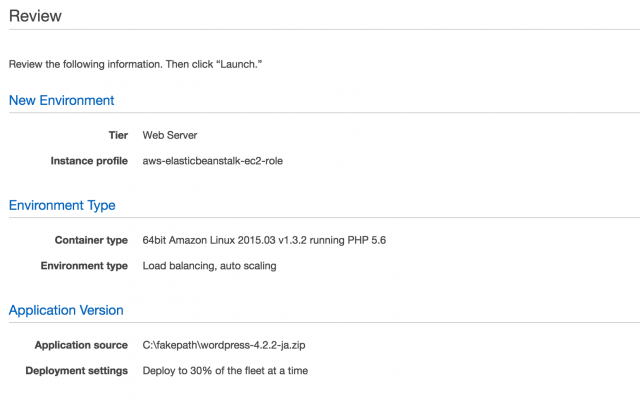
Task: Click the Container type label
Action: pos(91,240)
